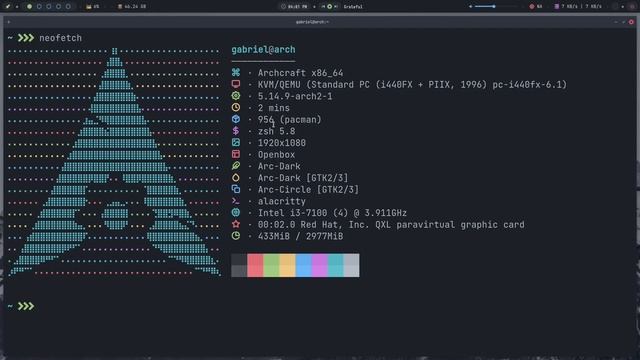The width and height of the screenshot is (640, 360).
Task: Click the prompt icon beside 'alacritty'
Action: (x=236, y=201)
